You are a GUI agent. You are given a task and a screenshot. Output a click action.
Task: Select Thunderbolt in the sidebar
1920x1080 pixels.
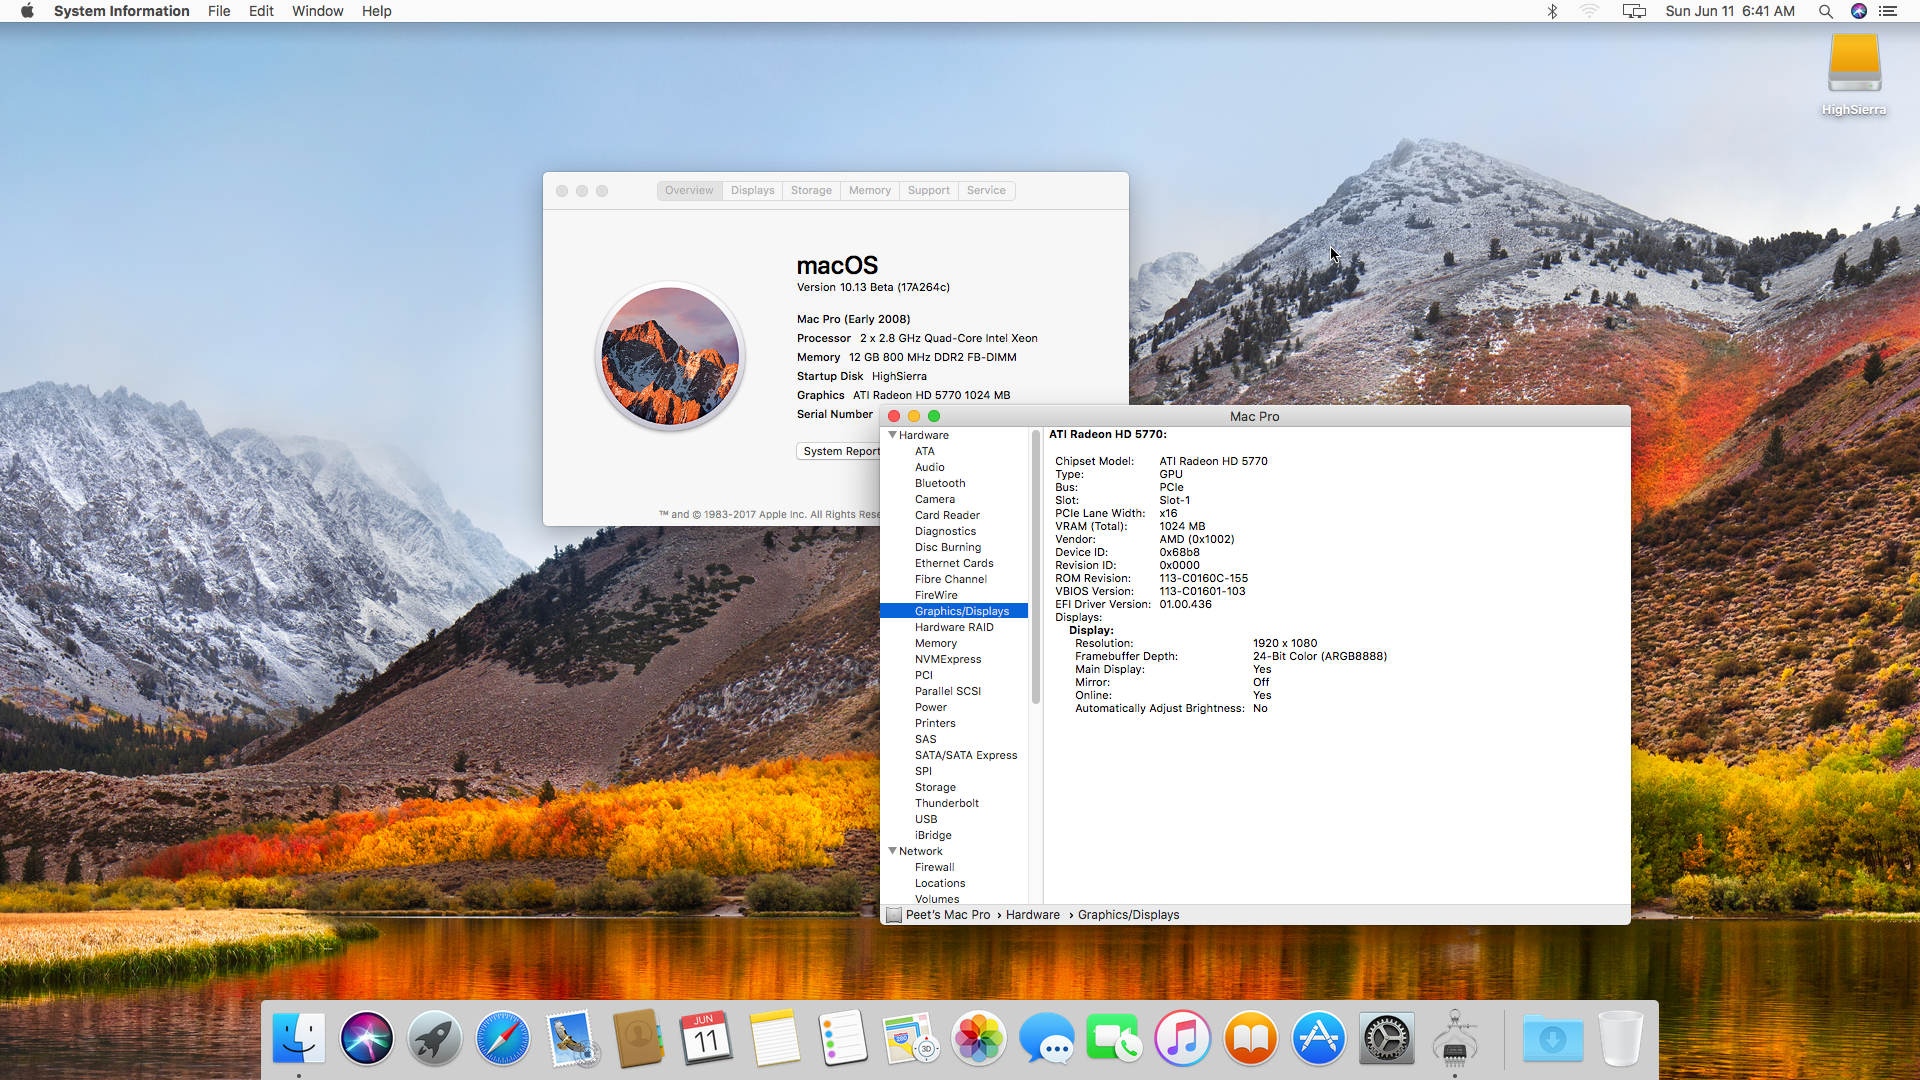coord(946,803)
